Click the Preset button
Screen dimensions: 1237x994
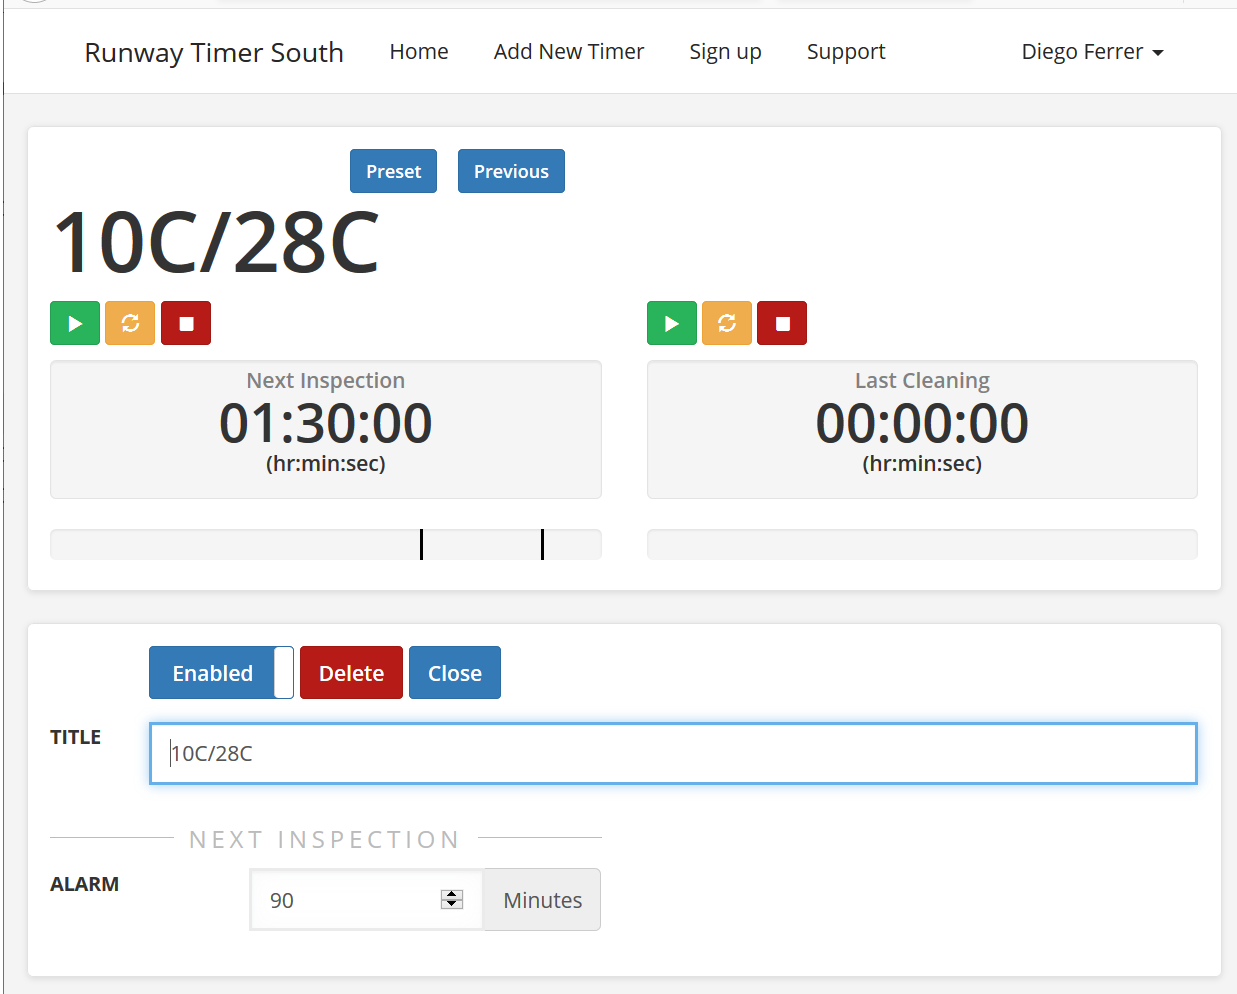[393, 171]
